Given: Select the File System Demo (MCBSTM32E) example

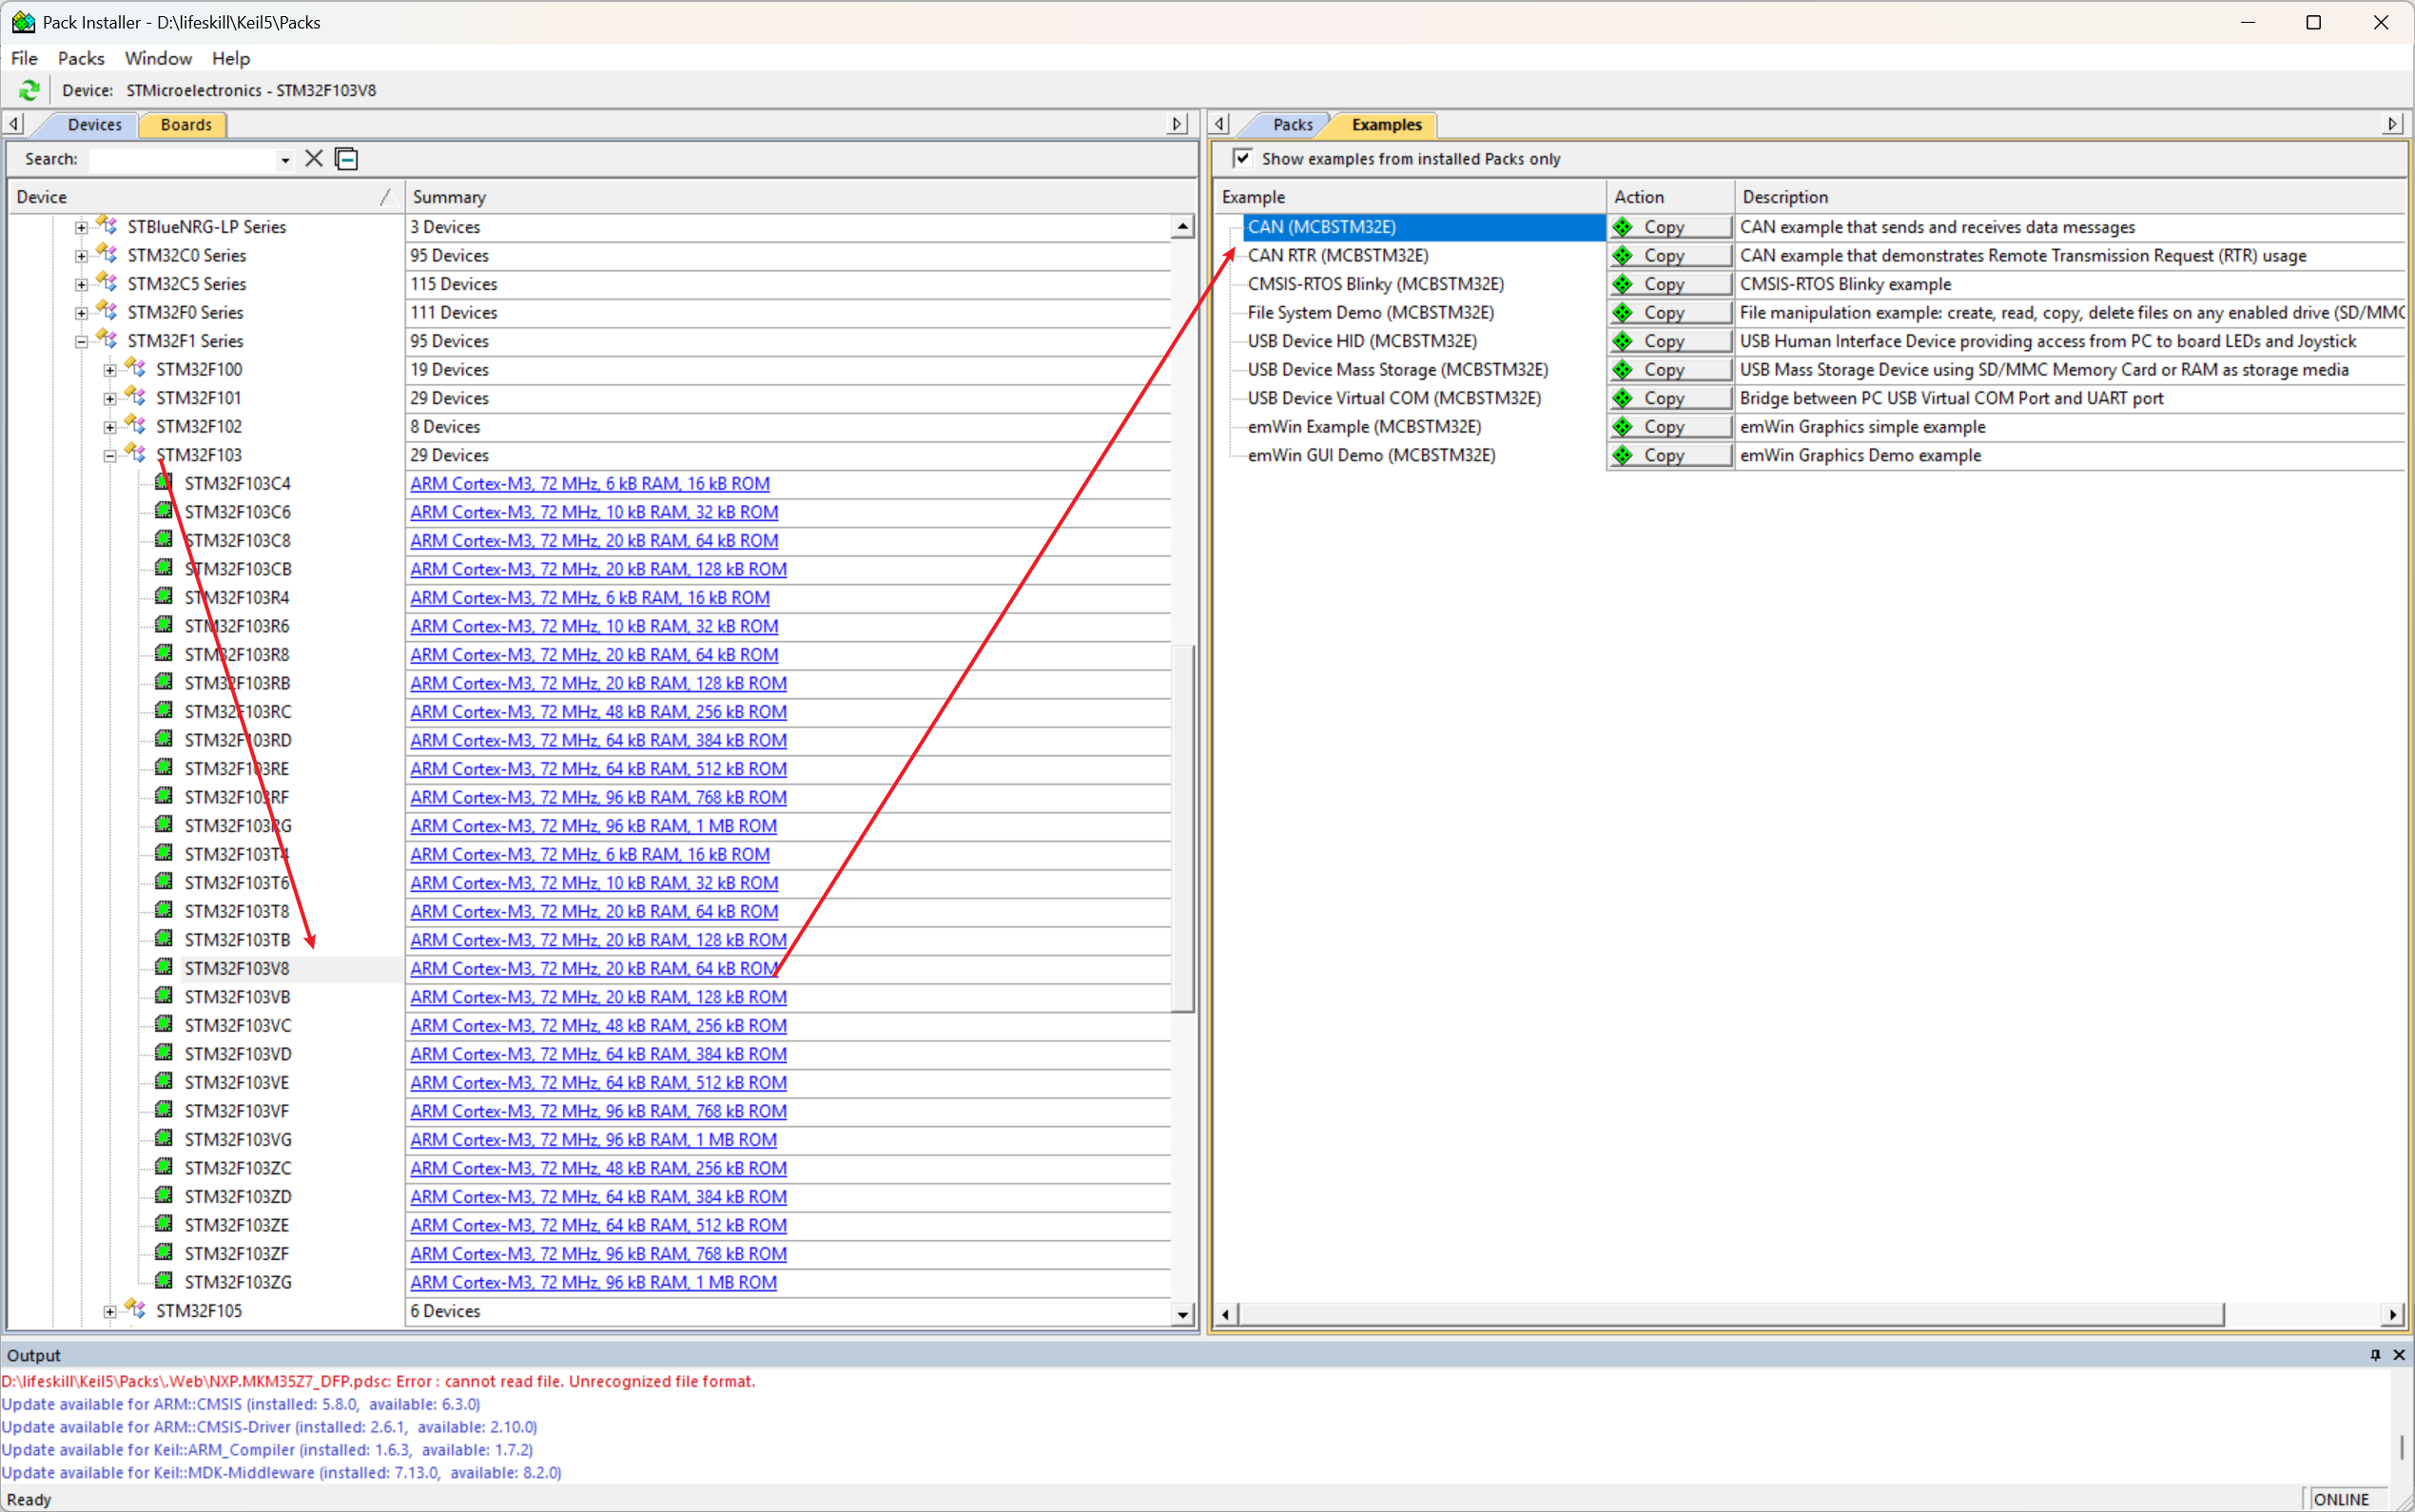Looking at the screenshot, I should pyautogui.click(x=1370, y=313).
